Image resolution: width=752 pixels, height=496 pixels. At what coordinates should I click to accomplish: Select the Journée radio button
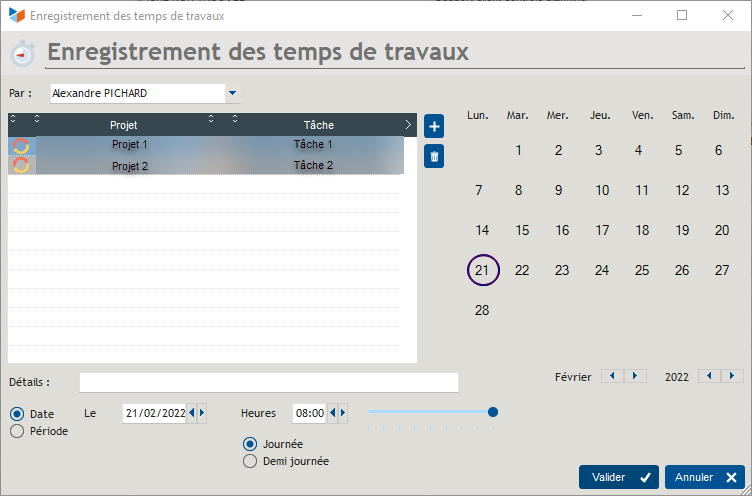point(250,444)
